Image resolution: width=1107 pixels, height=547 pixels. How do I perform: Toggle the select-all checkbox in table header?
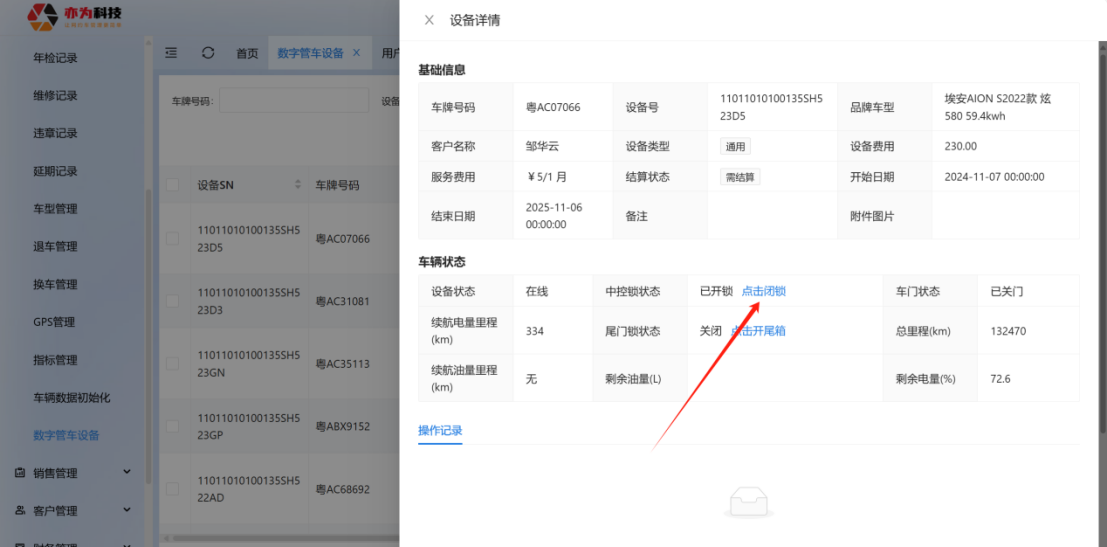[x=173, y=185]
